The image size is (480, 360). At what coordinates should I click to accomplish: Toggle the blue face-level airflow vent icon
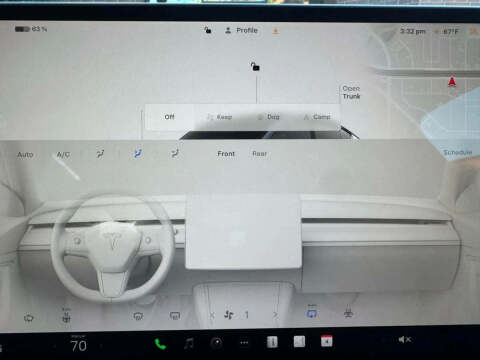tap(138, 154)
